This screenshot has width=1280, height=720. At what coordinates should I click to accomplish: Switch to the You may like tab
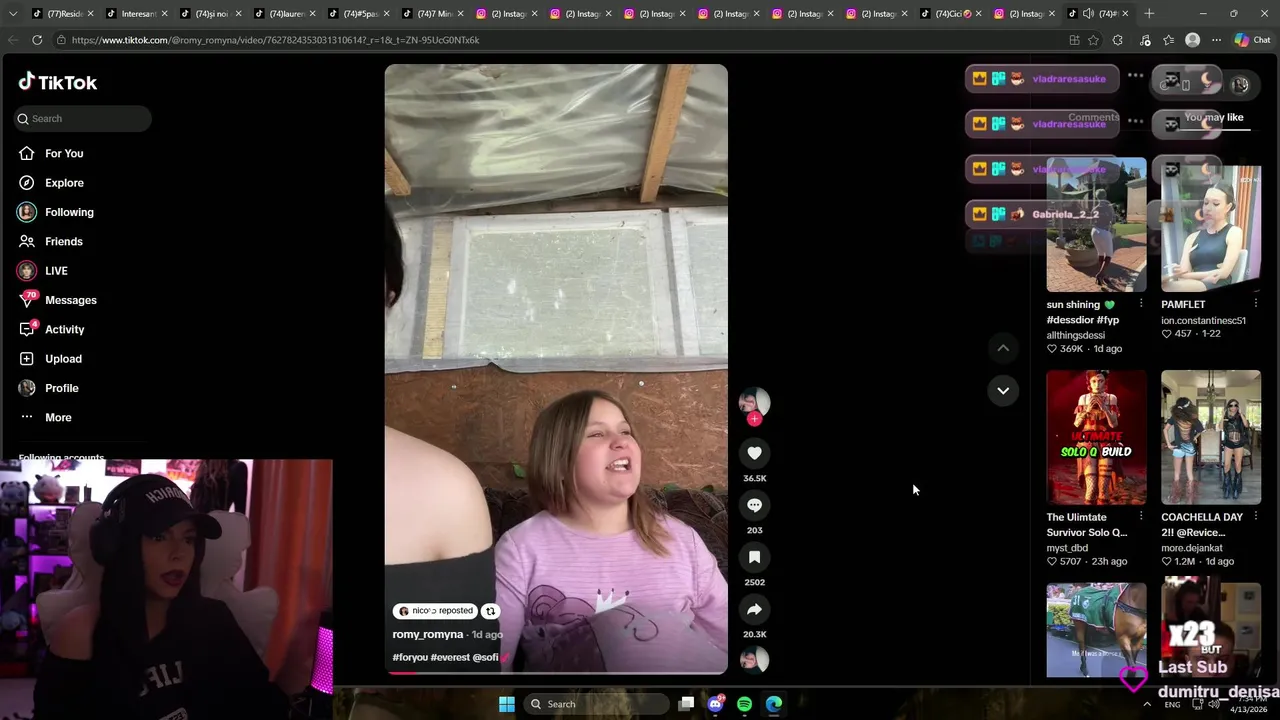pos(1214,117)
